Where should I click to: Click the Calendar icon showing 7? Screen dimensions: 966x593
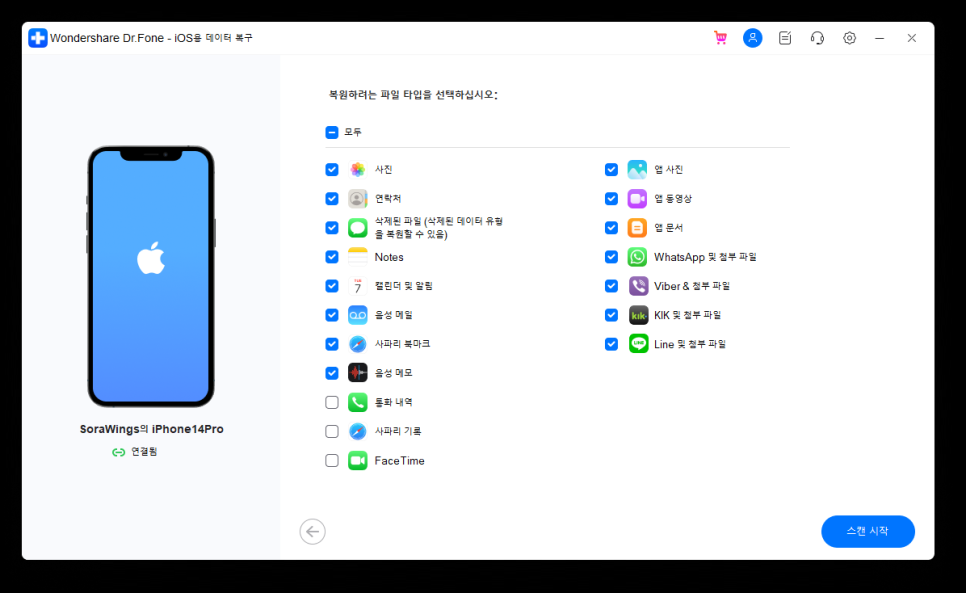(357, 286)
